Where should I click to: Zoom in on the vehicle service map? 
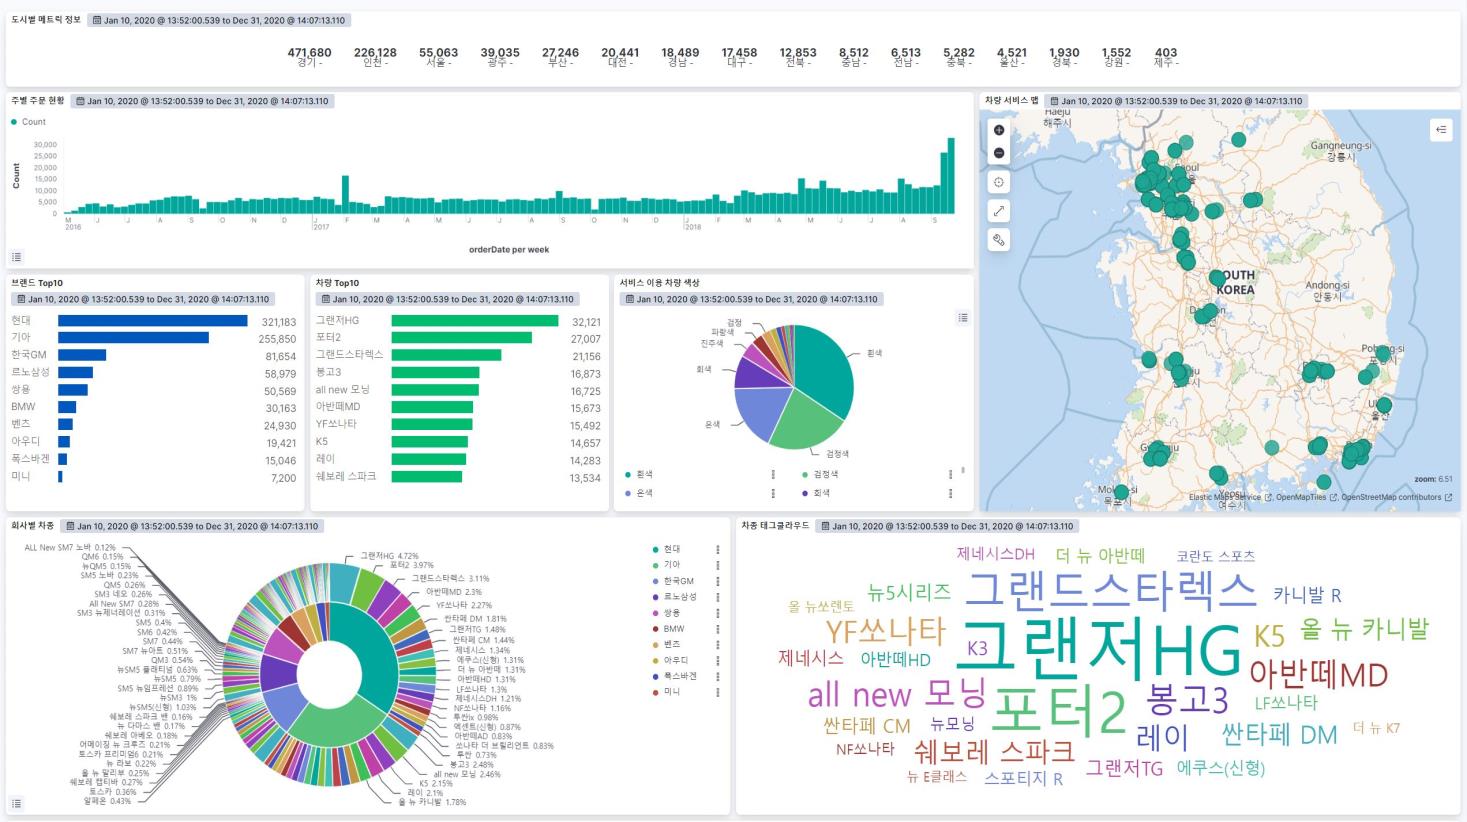(999, 130)
